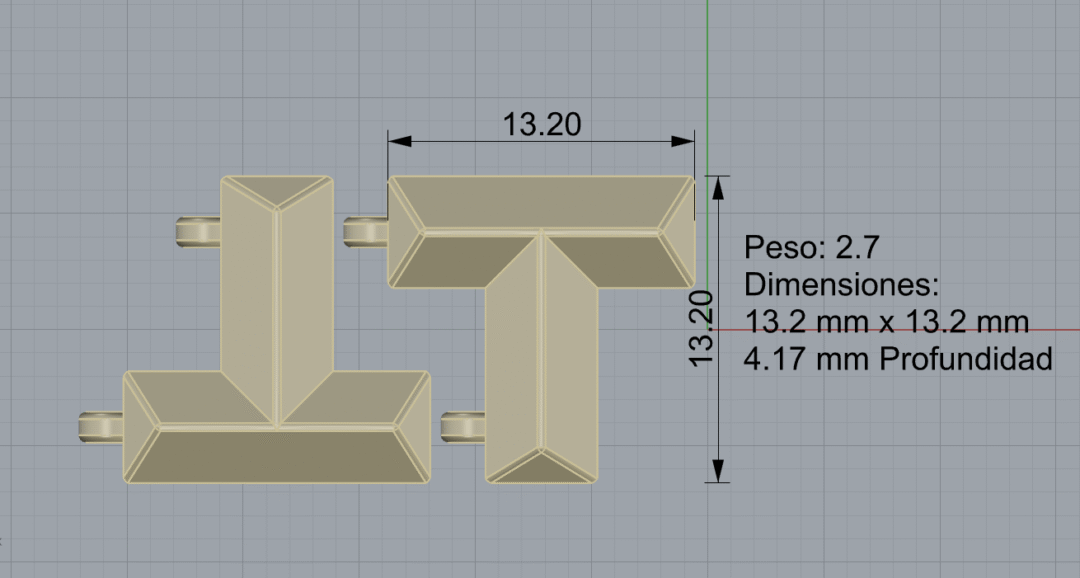
Task: Click the '4.17 mm Profundidad' text
Action: pyautogui.click(x=898, y=359)
